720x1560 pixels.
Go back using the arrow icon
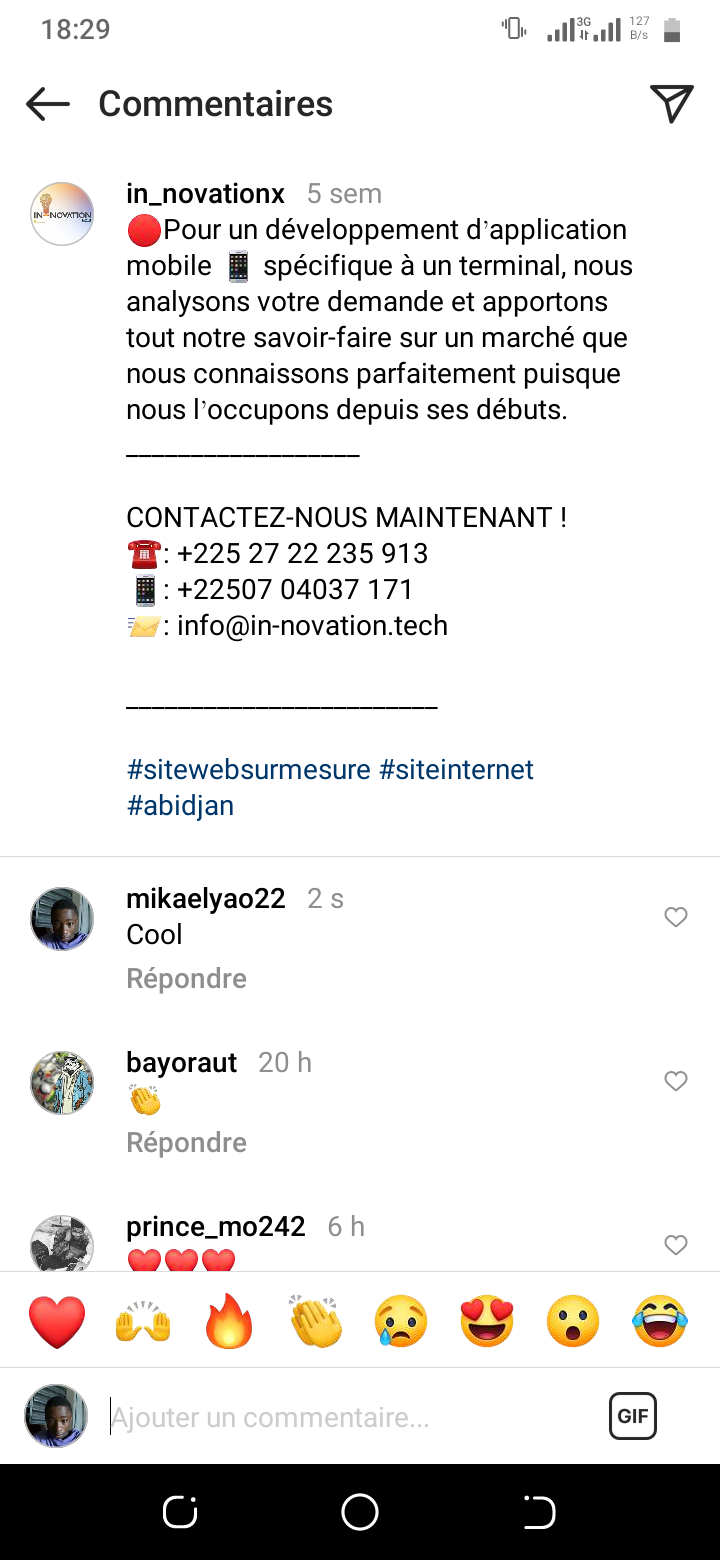pyautogui.click(x=47, y=104)
